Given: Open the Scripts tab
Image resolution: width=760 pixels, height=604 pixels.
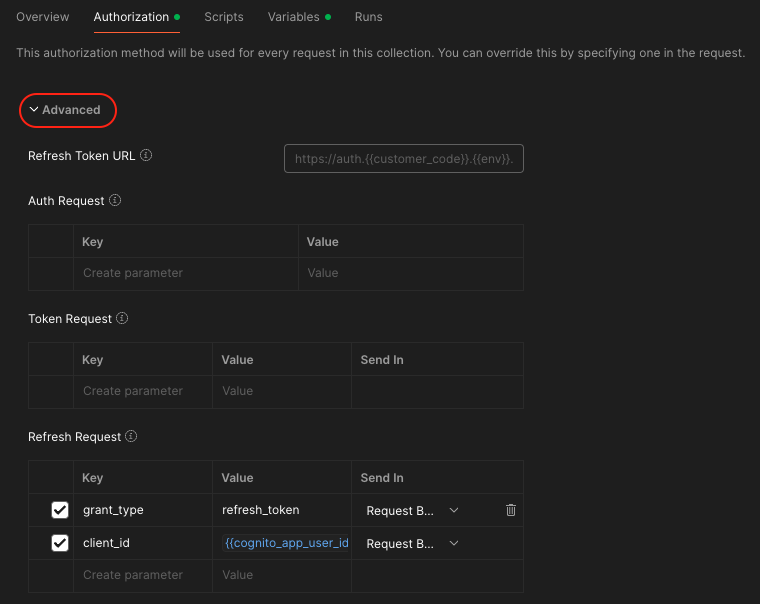Looking at the screenshot, I should [224, 17].
